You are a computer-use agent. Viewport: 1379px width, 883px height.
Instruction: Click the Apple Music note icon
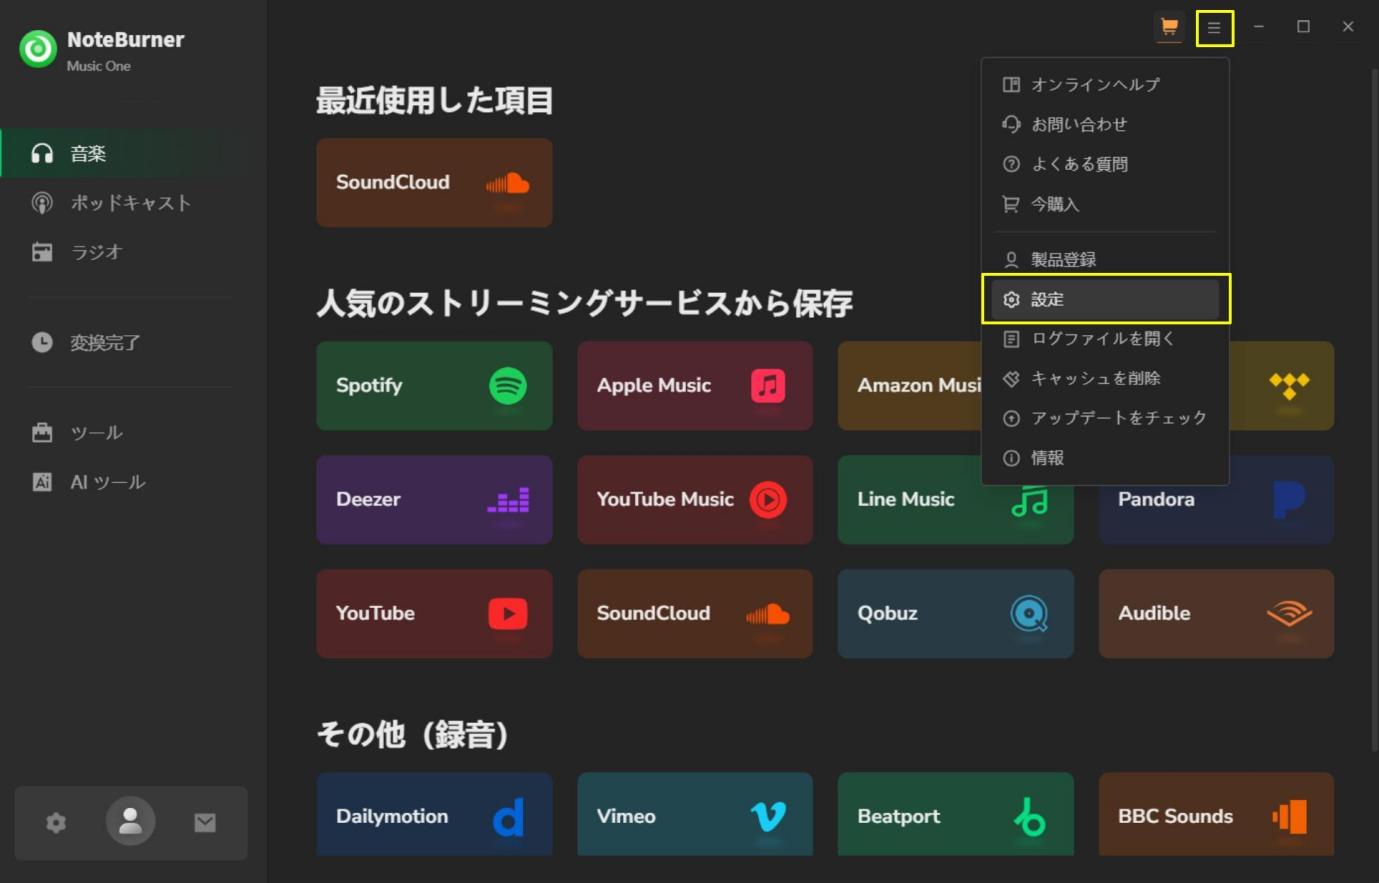(x=768, y=386)
